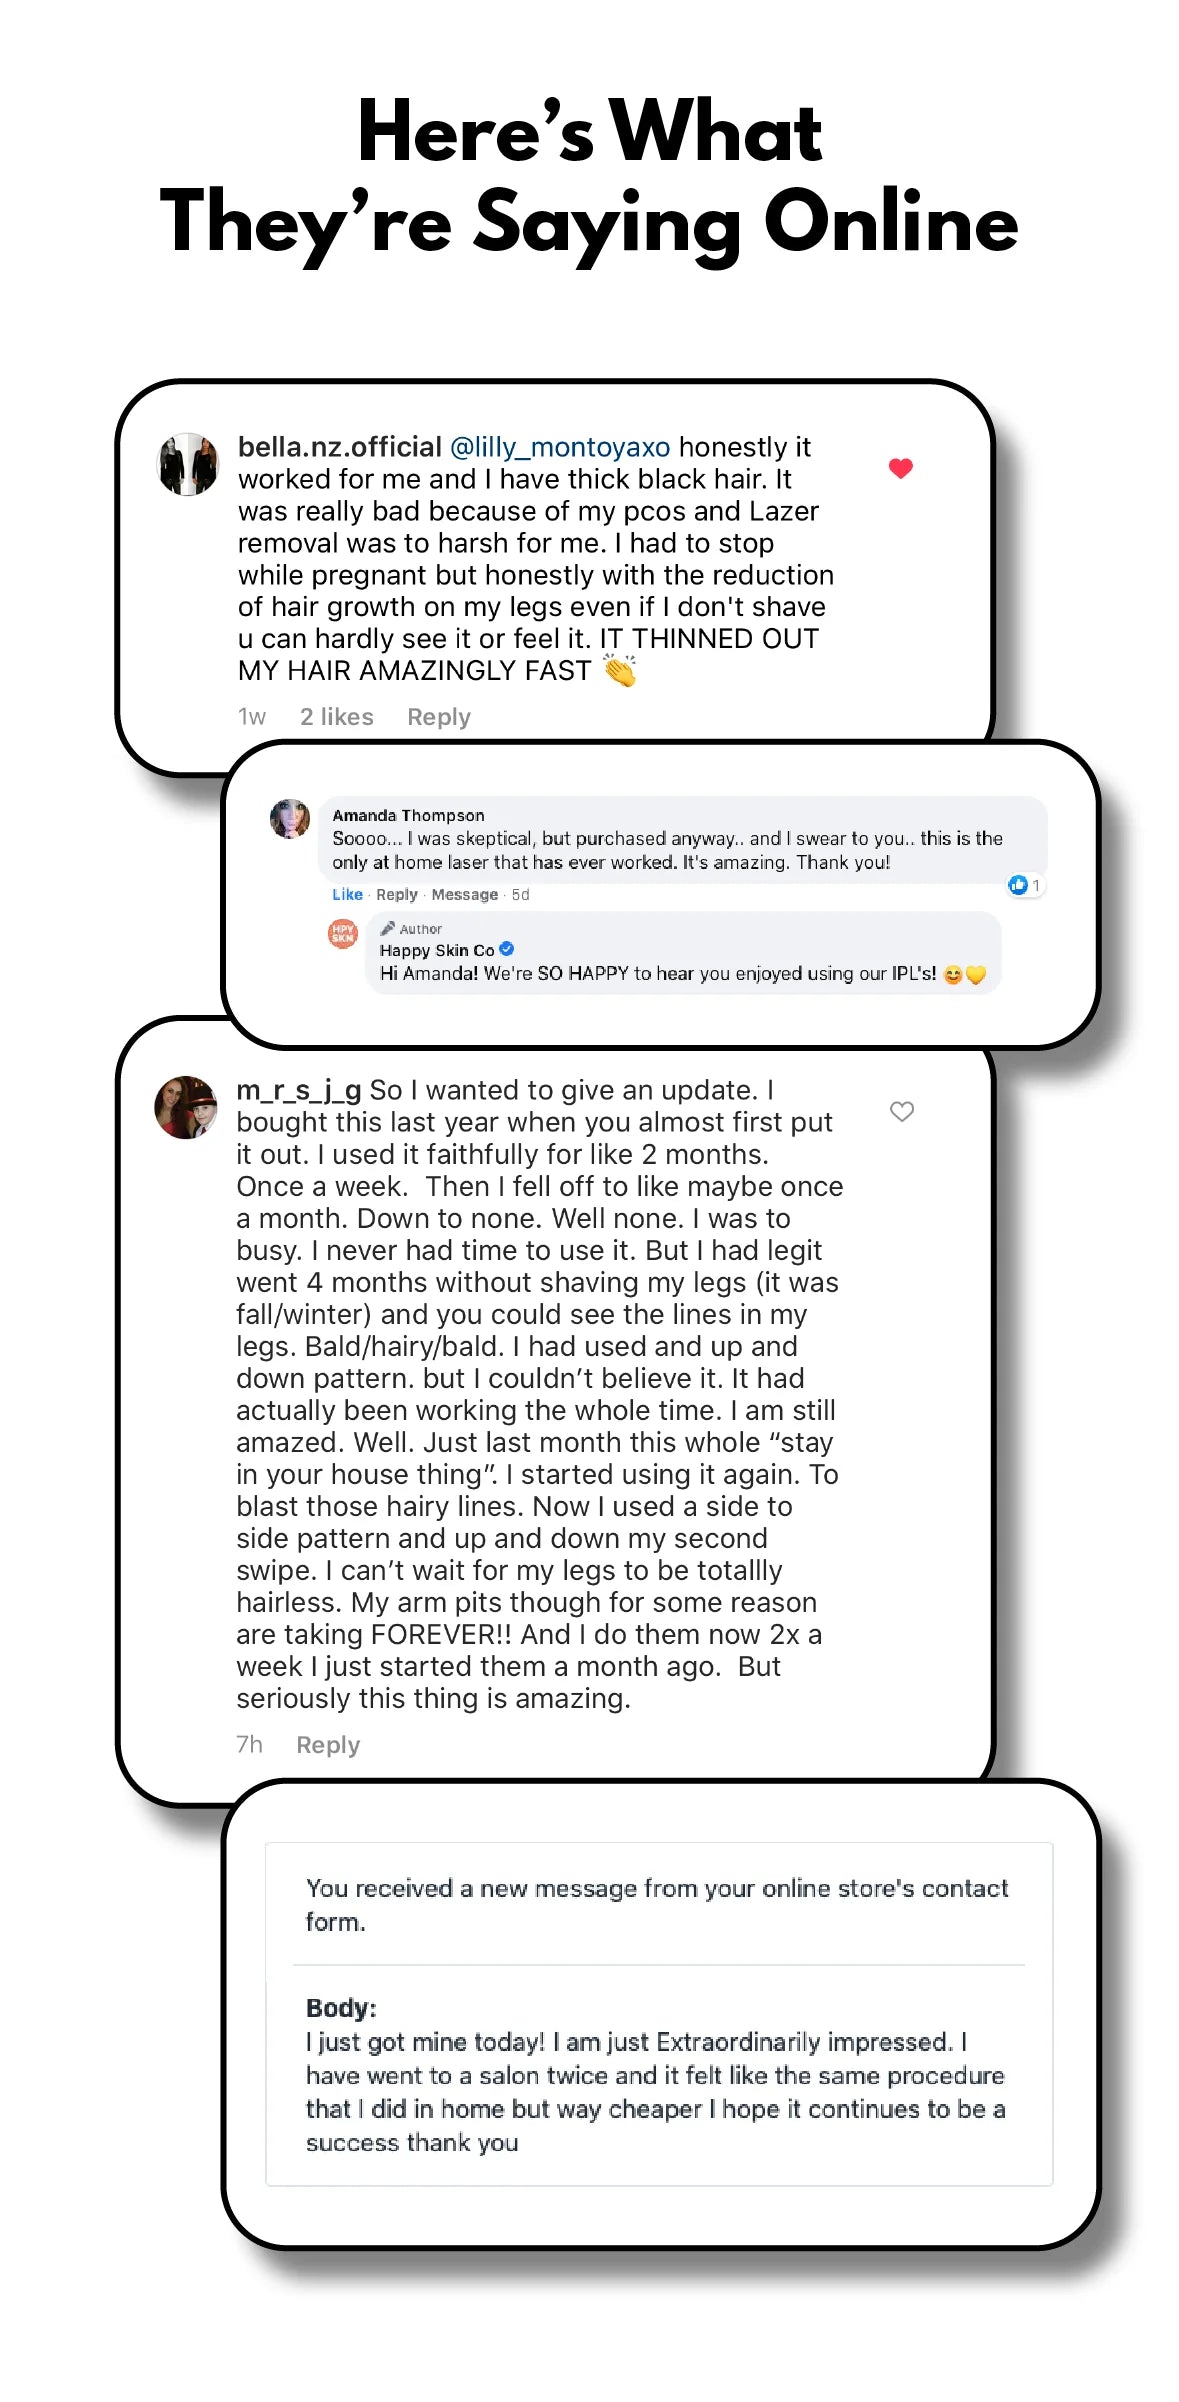Reply to m_r_s_j_g's update comment
The width and height of the screenshot is (1179, 2402).
pyautogui.click(x=327, y=1745)
